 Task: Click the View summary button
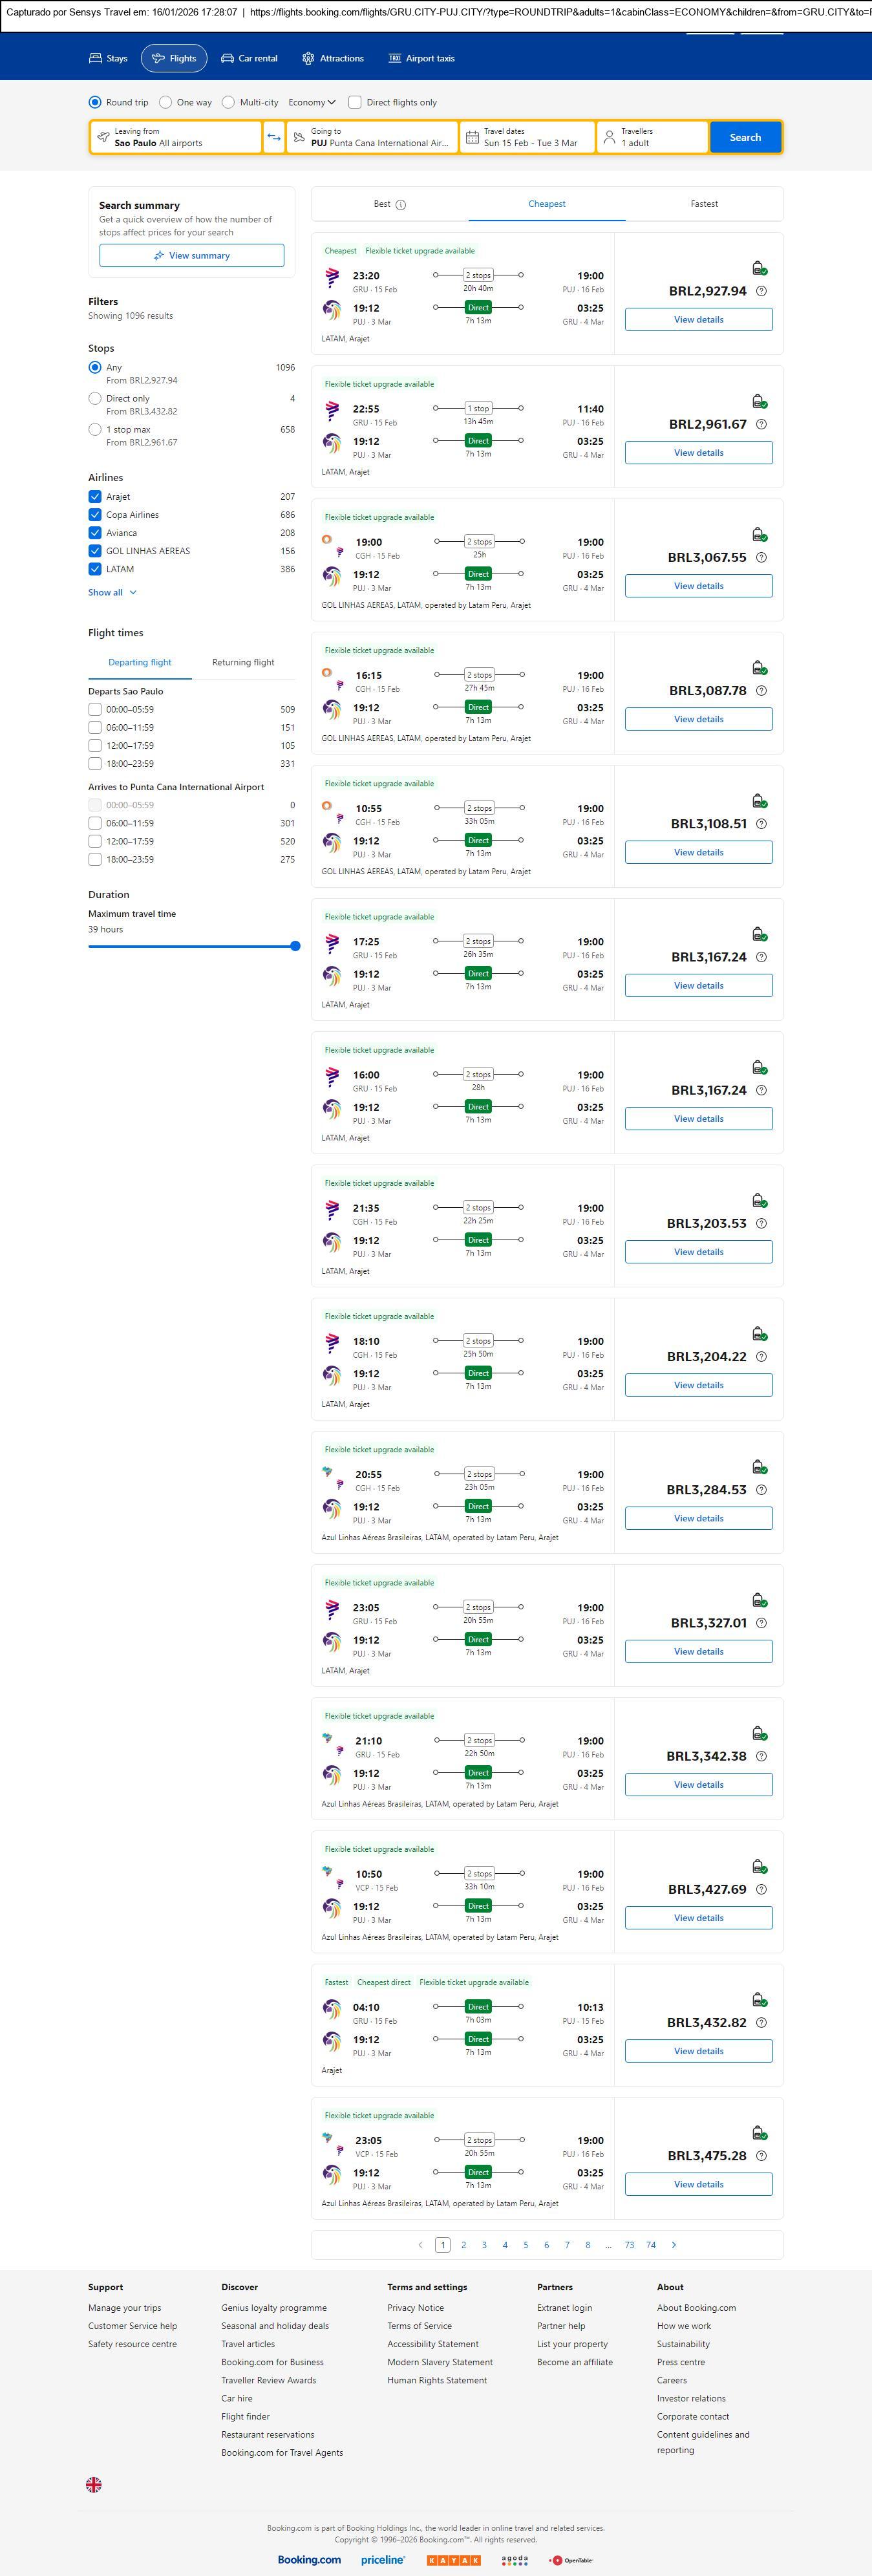(x=191, y=256)
